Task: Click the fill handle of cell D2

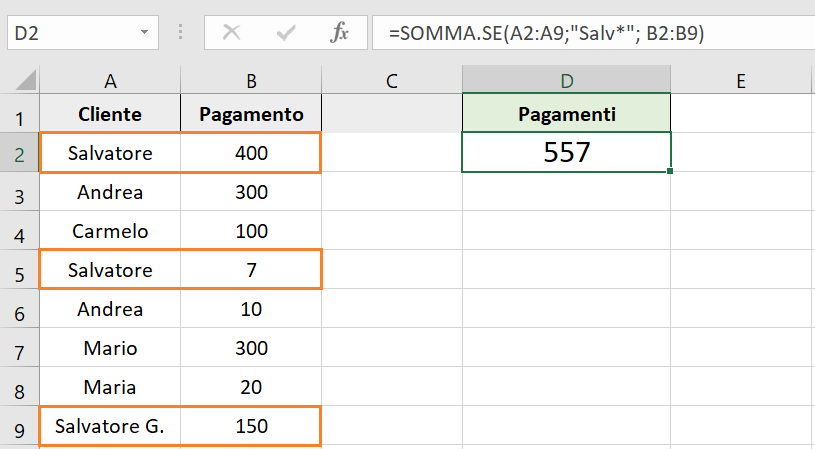Action: click(670, 171)
